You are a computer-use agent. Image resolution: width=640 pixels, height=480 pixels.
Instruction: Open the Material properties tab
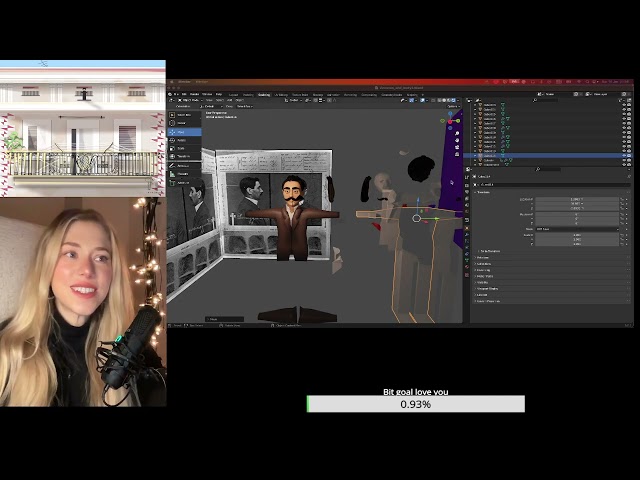coord(467,267)
